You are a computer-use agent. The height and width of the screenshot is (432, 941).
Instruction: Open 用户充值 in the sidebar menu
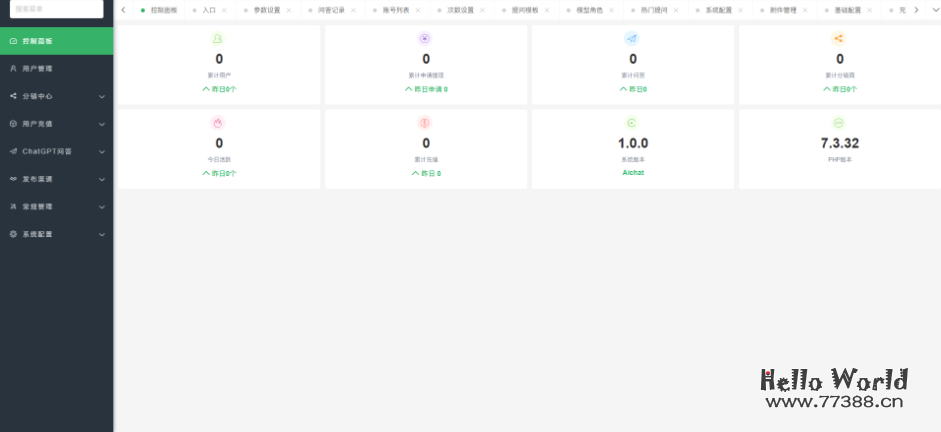56,124
